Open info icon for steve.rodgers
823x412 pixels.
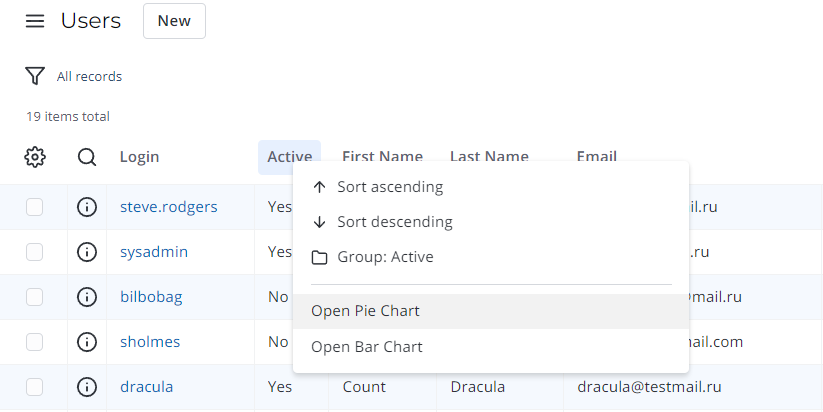click(87, 207)
